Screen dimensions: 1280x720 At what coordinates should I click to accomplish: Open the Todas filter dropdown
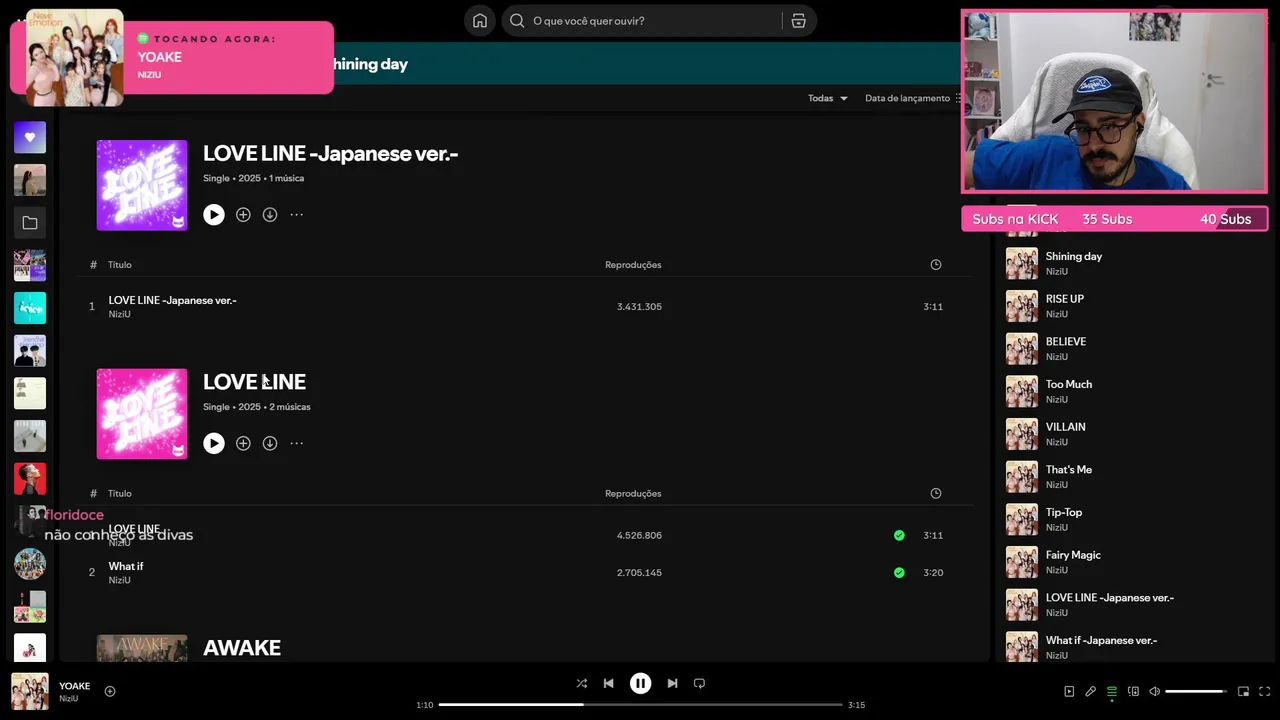click(828, 98)
